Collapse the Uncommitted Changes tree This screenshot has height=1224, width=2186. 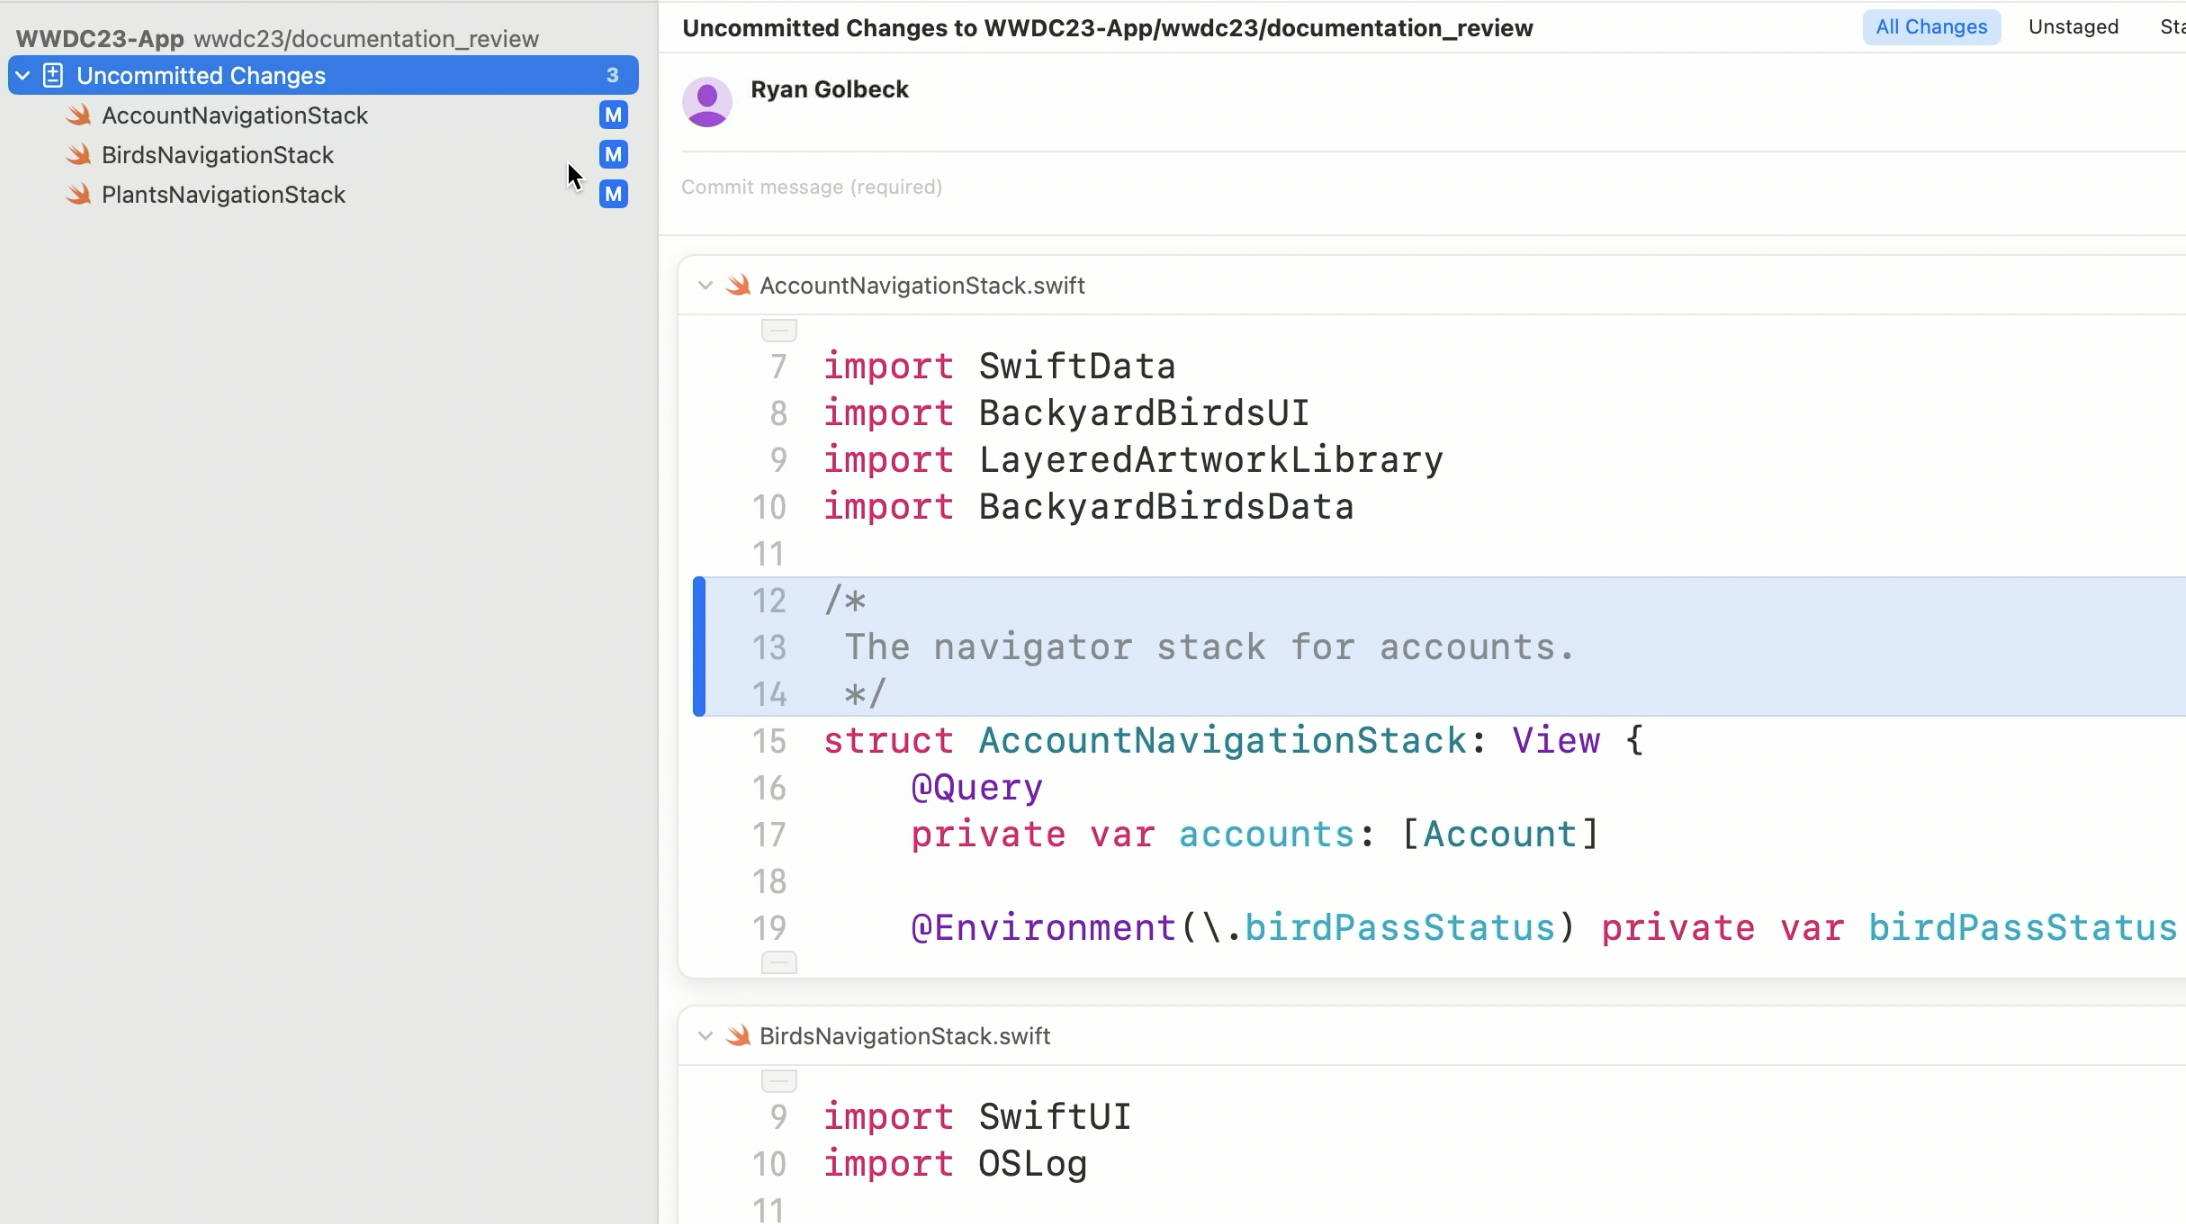22,76
